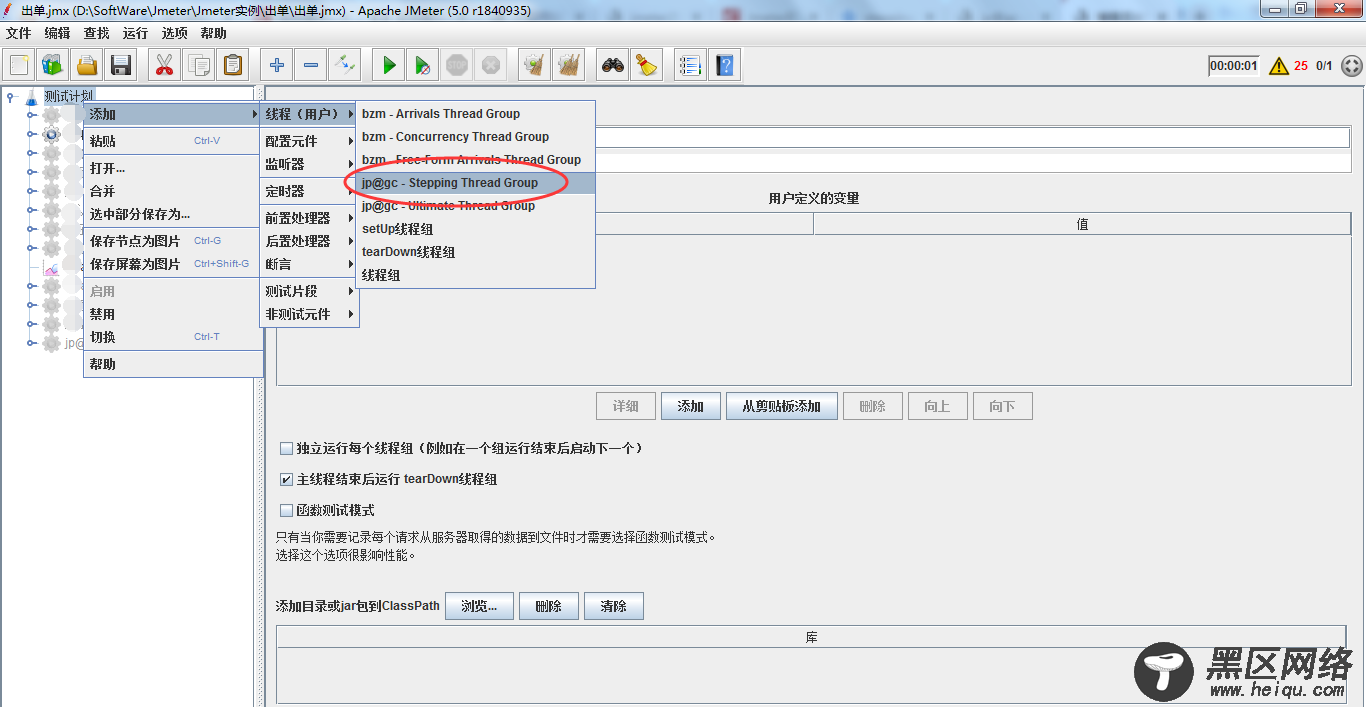Expand the 非测试元件 submenu
1366x707 pixels.
click(309, 314)
